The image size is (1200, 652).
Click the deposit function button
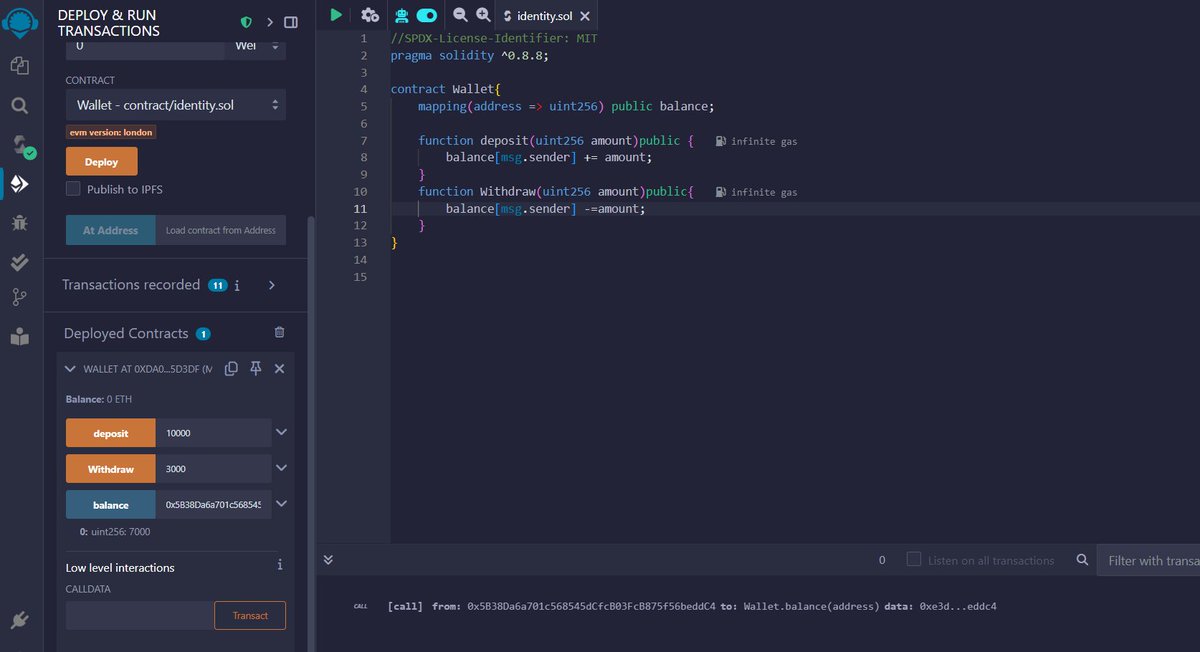point(111,433)
